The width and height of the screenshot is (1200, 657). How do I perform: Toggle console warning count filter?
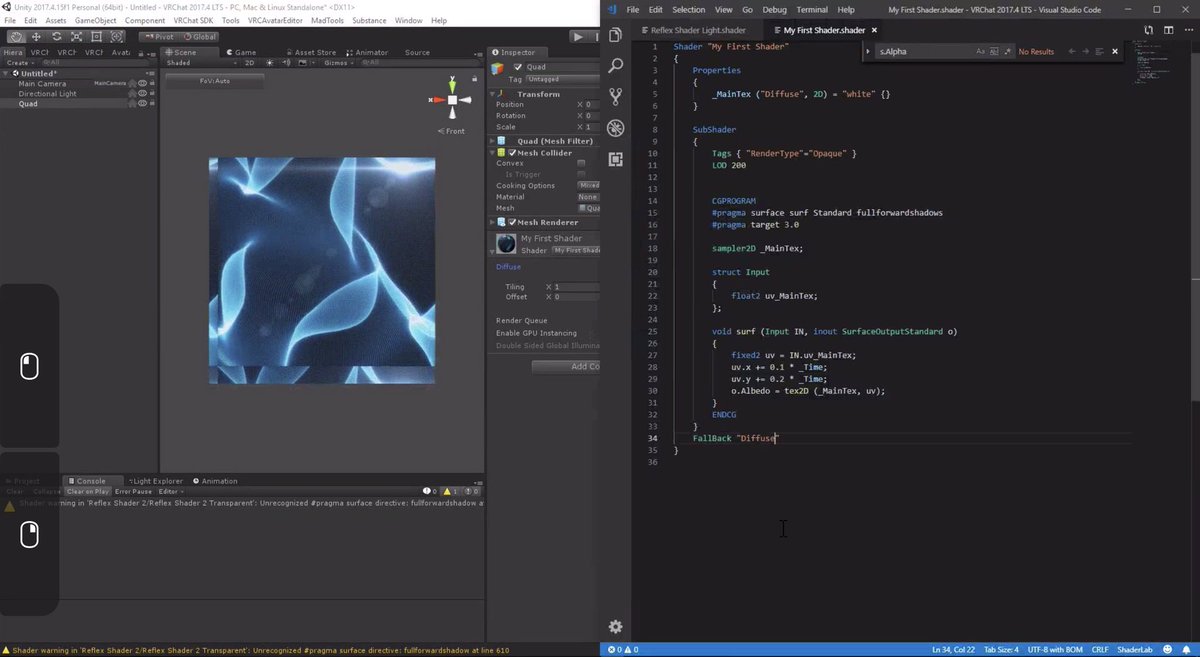coord(450,491)
